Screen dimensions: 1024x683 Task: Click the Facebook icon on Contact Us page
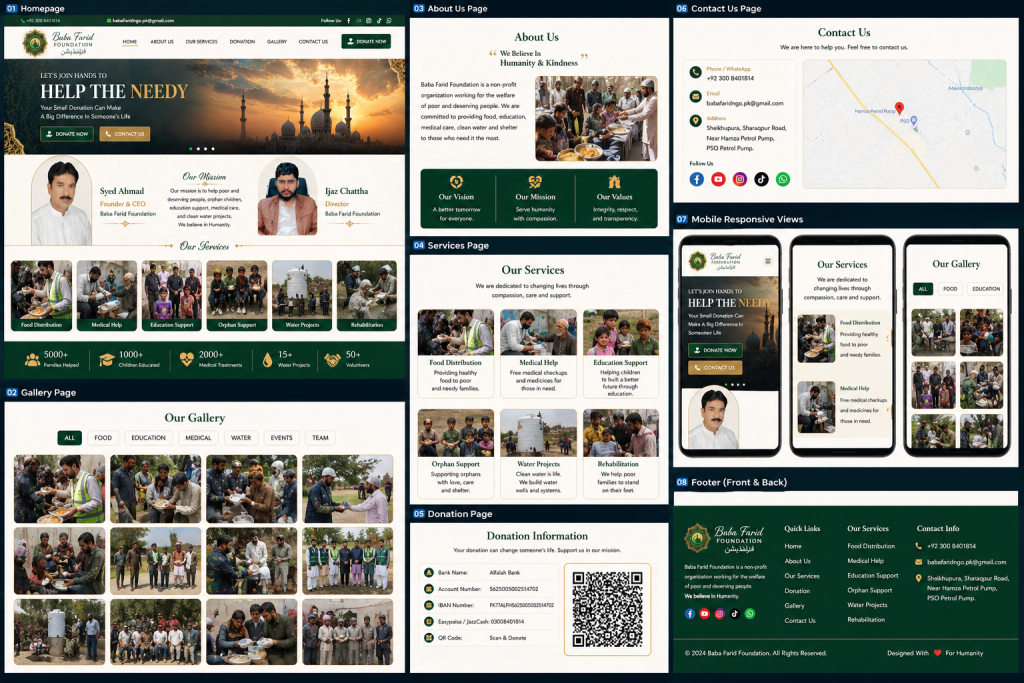697,179
